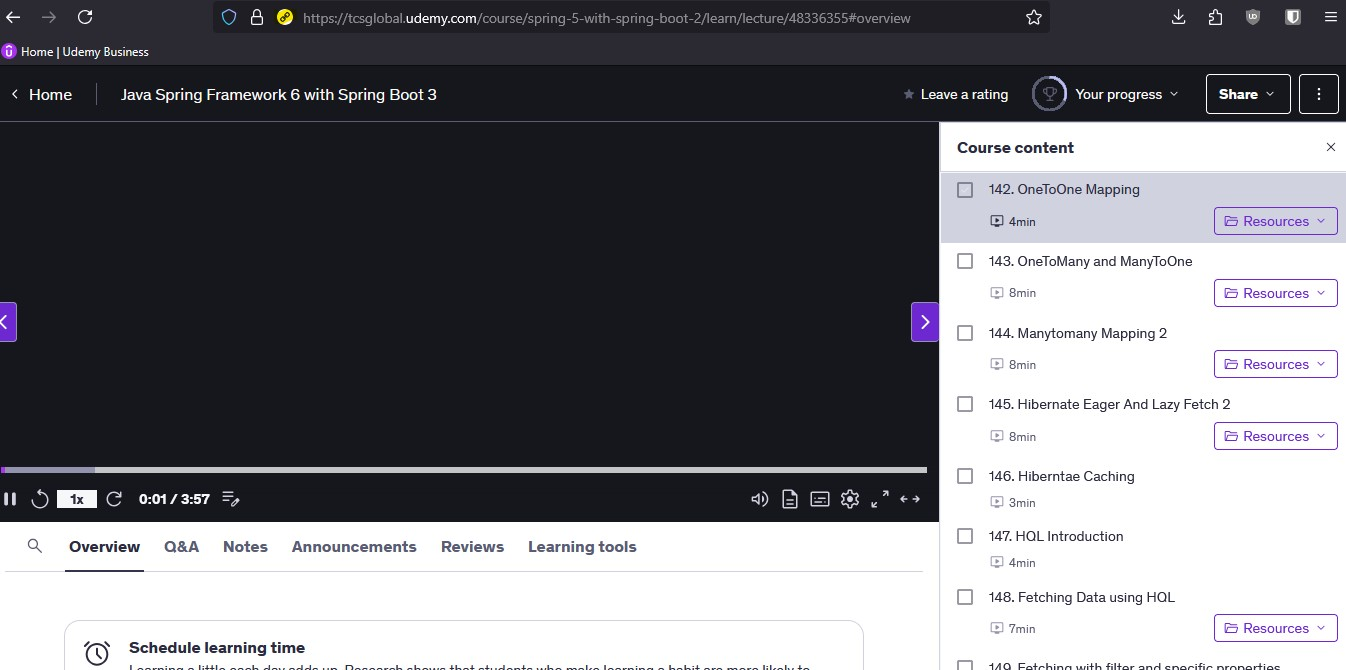Click the lock icon in address bar
1346x670 pixels.
point(257,17)
